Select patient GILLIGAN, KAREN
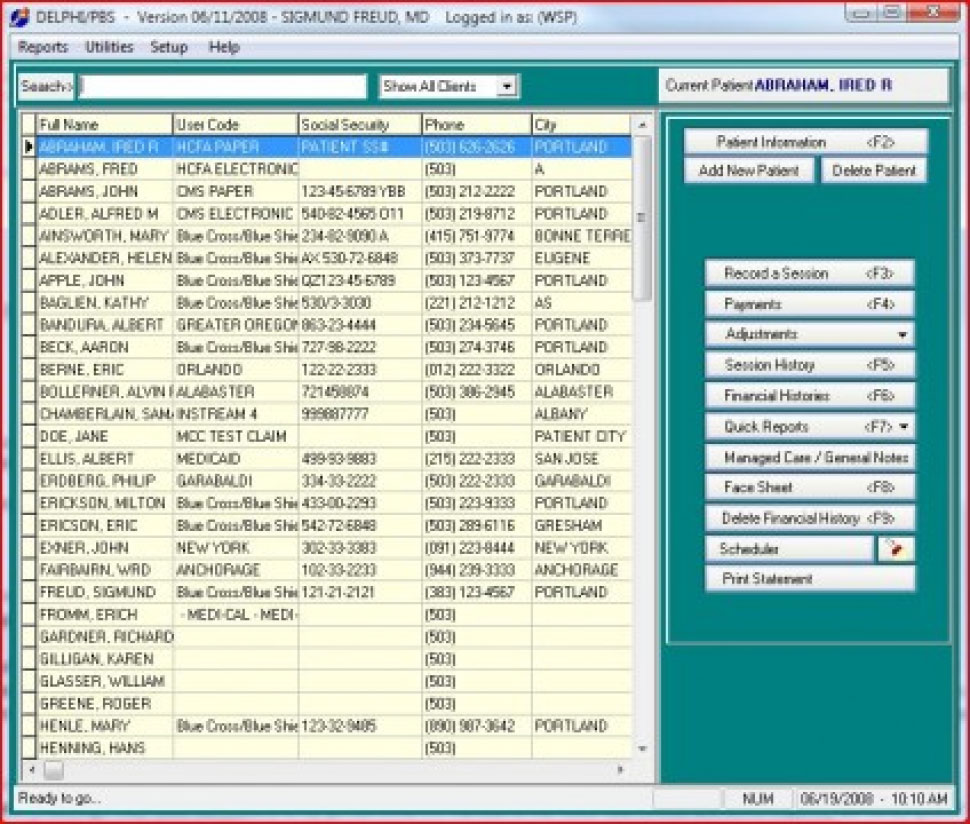The image size is (970, 824). click(105, 659)
